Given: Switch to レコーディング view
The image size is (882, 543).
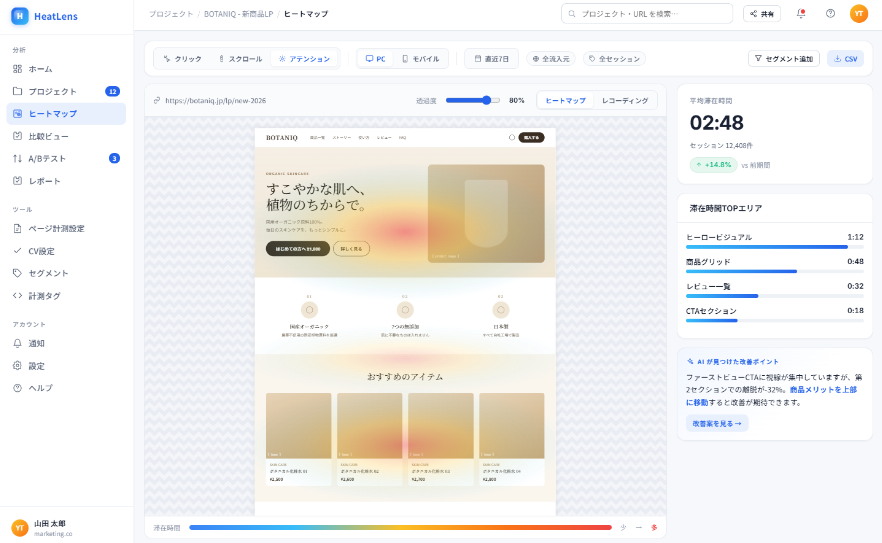Looking at the screenshot, I should [625, 100].
